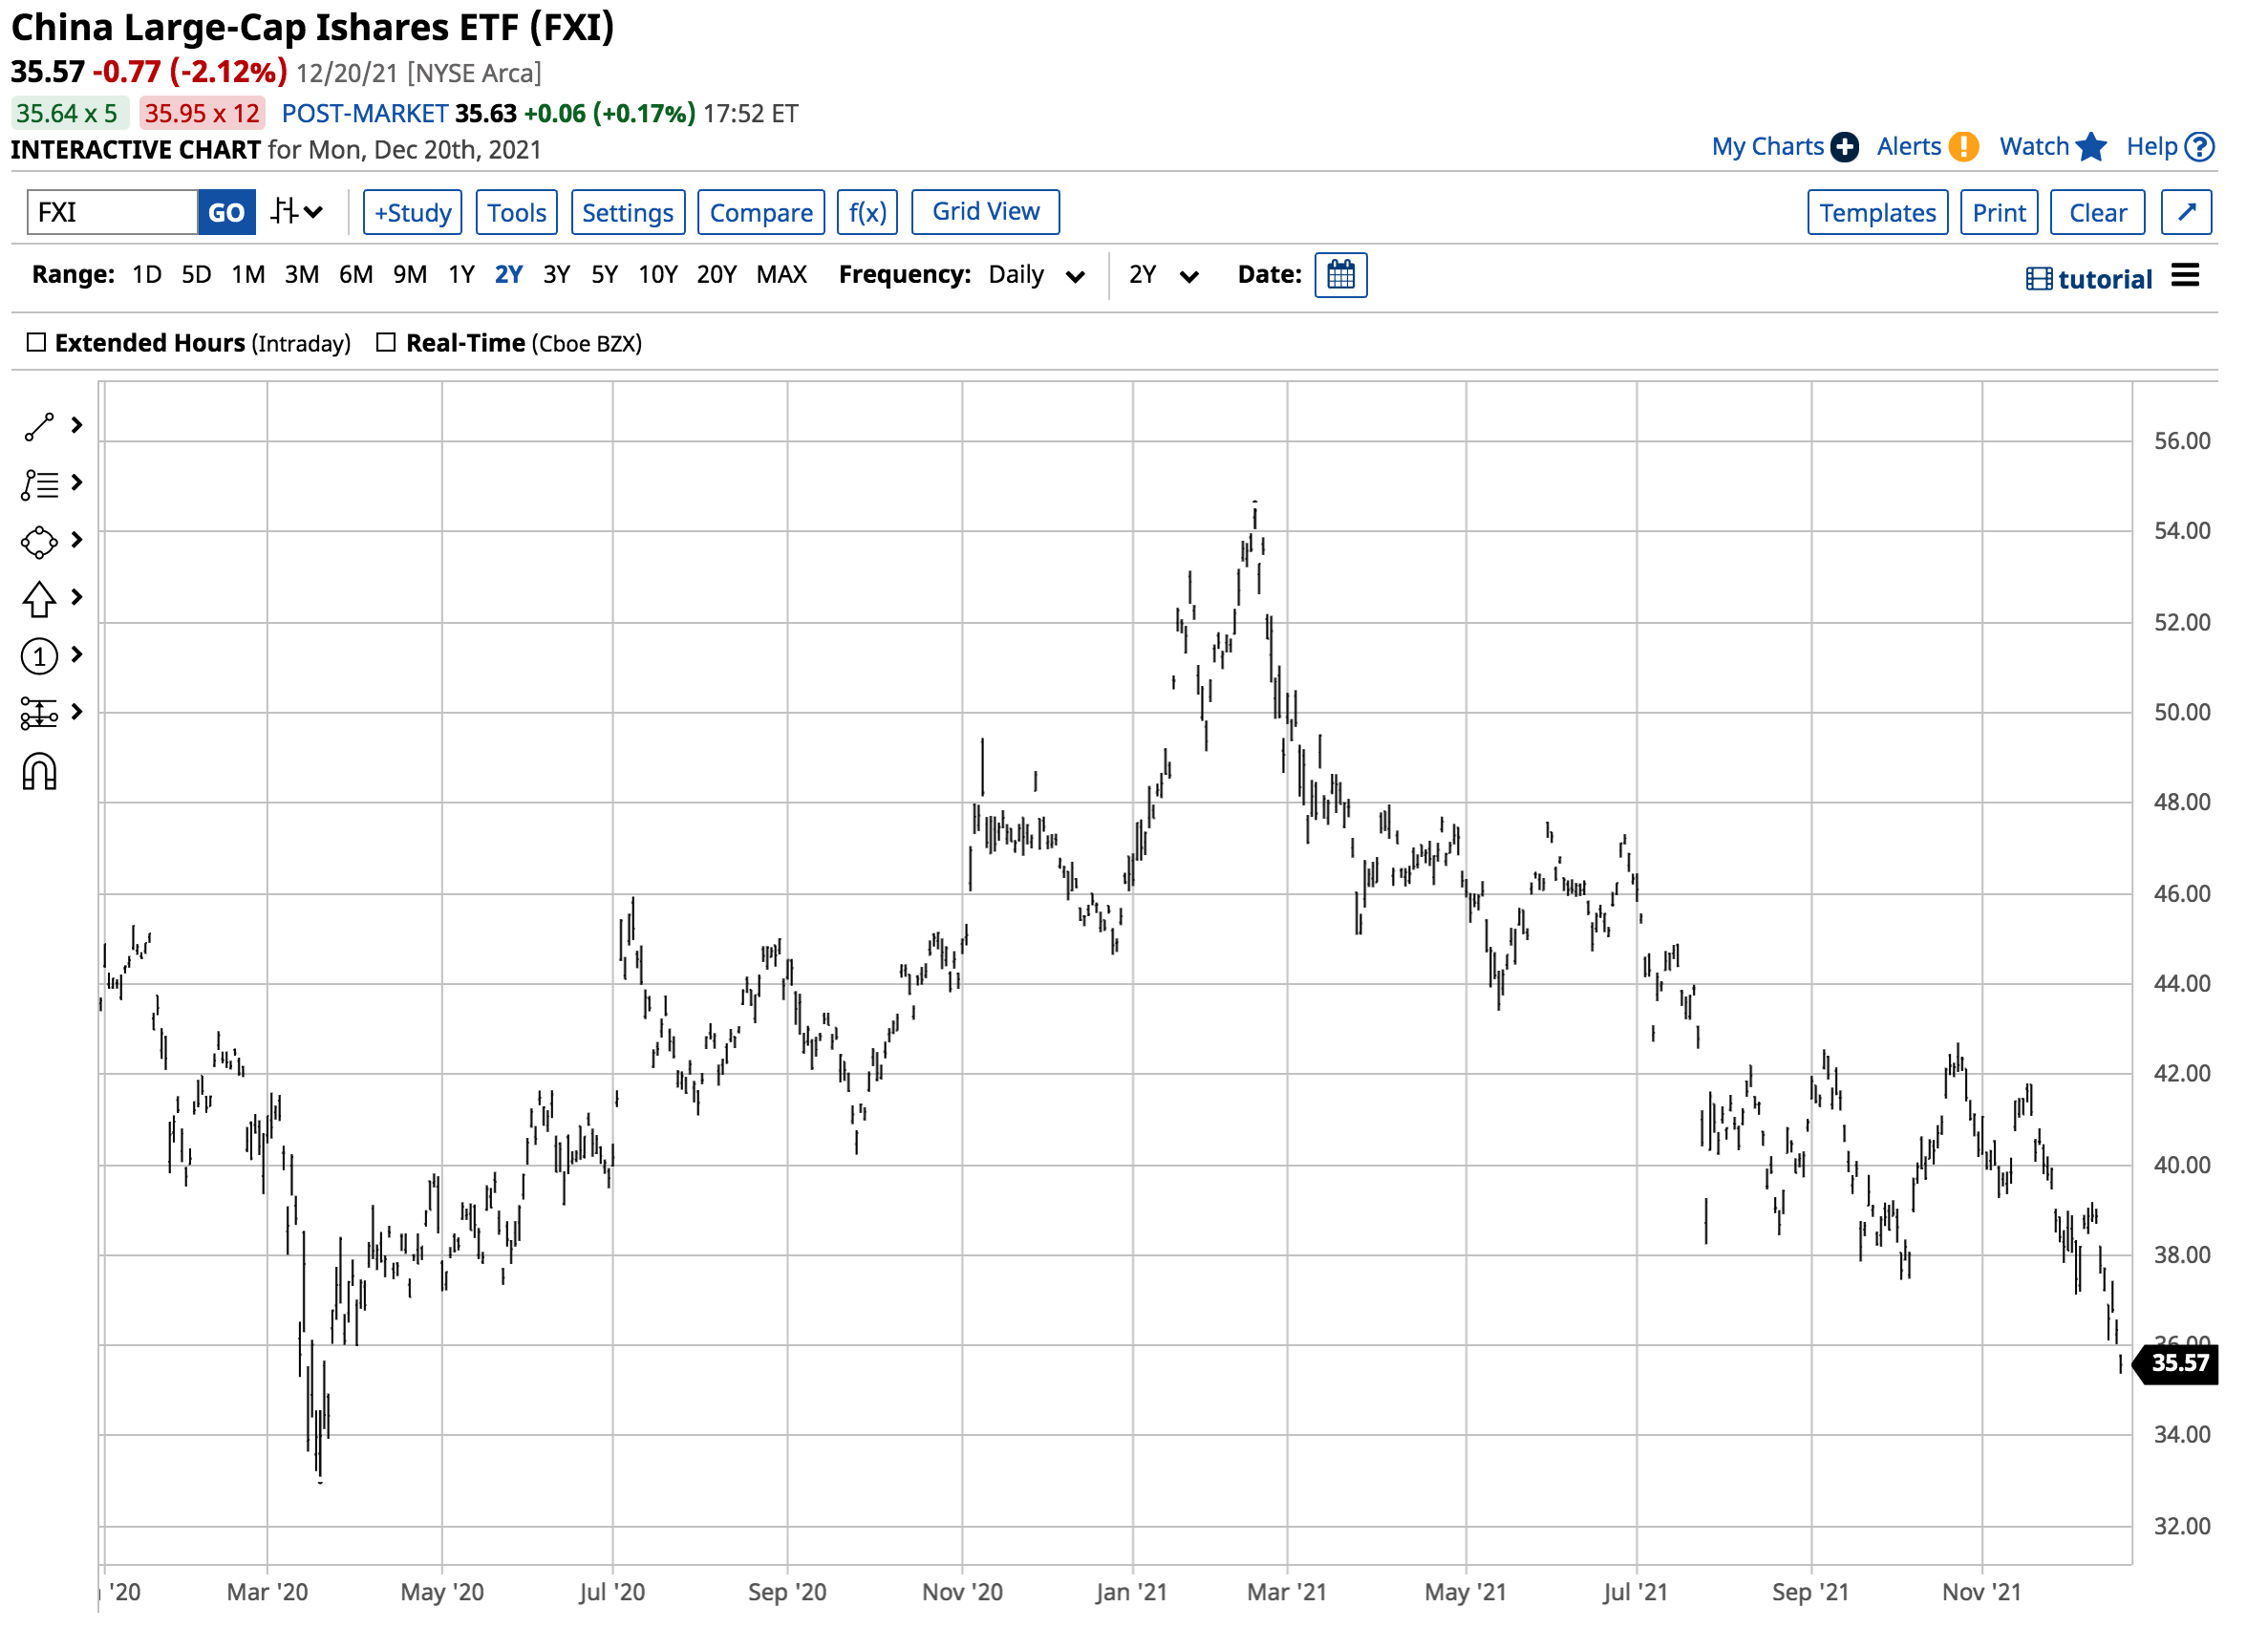Screen dimensions: 2268x1628
Task: Select the 5Y range
Action: click(x=605, y=274)
